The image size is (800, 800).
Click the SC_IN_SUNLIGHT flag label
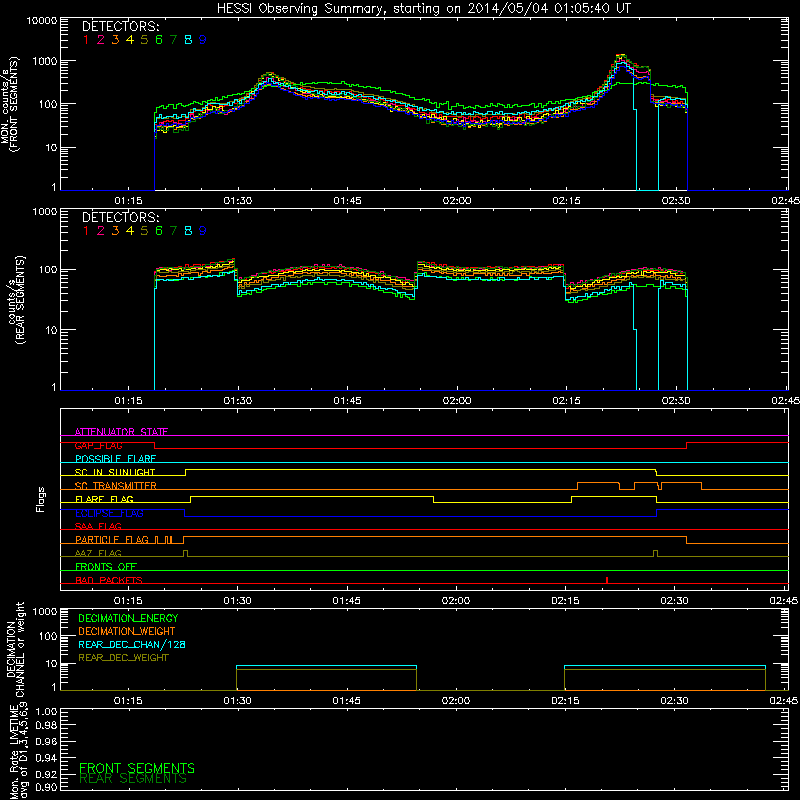115,472
